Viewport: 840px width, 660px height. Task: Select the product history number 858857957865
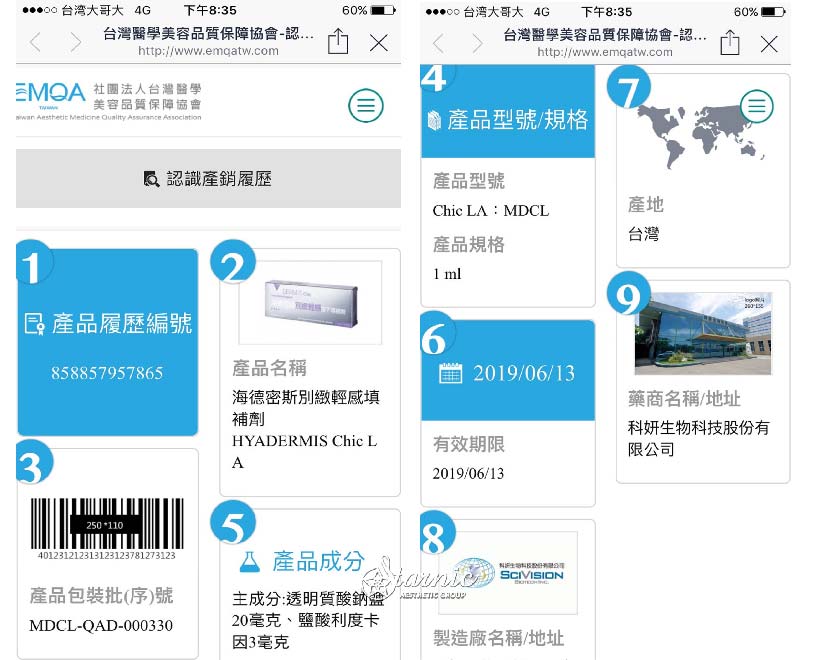(107, 373)
